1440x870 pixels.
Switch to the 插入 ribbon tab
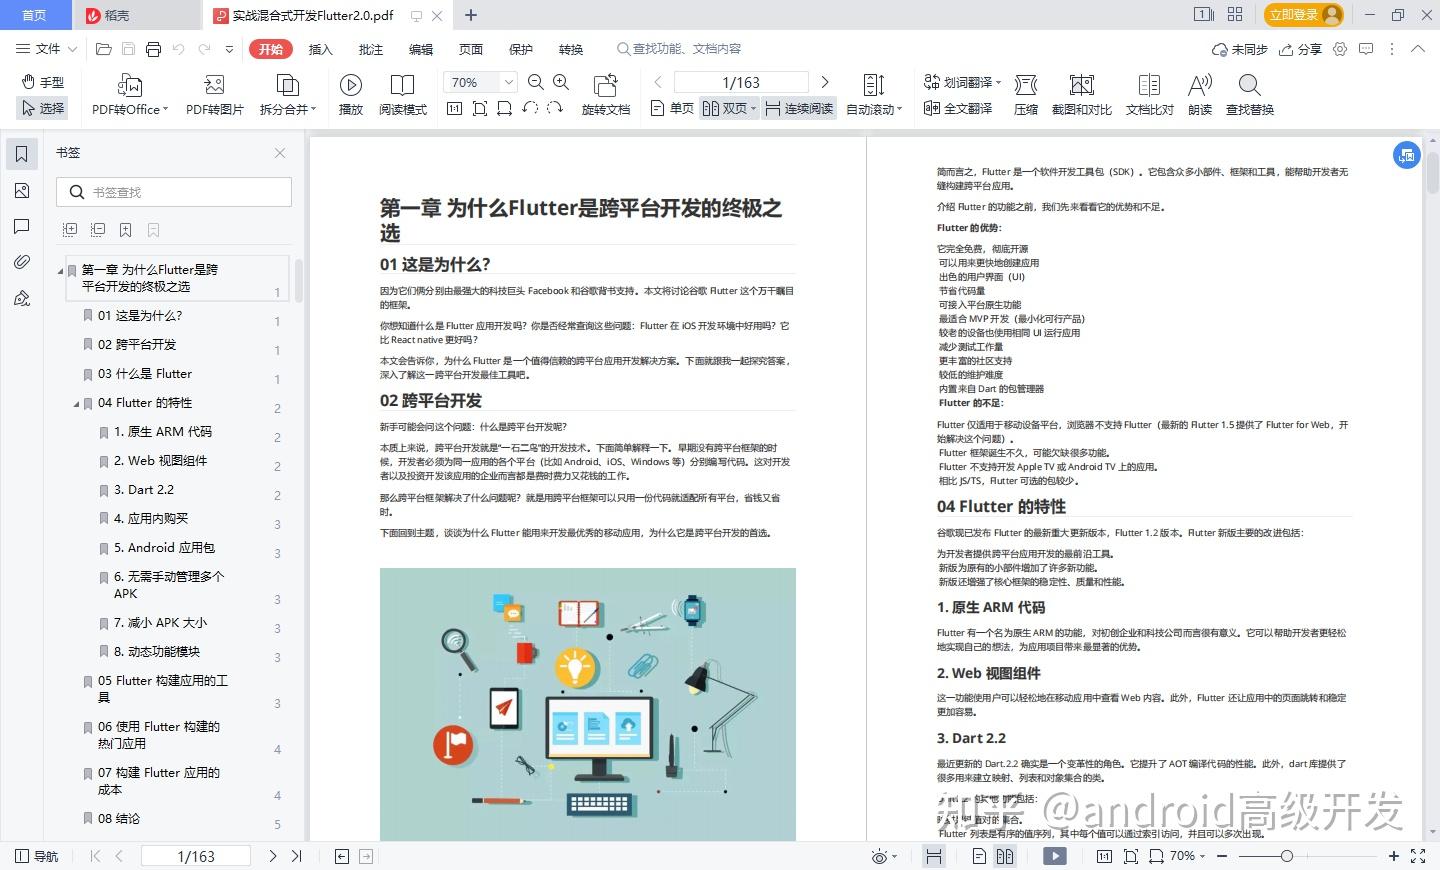click(x=319, y=48)
